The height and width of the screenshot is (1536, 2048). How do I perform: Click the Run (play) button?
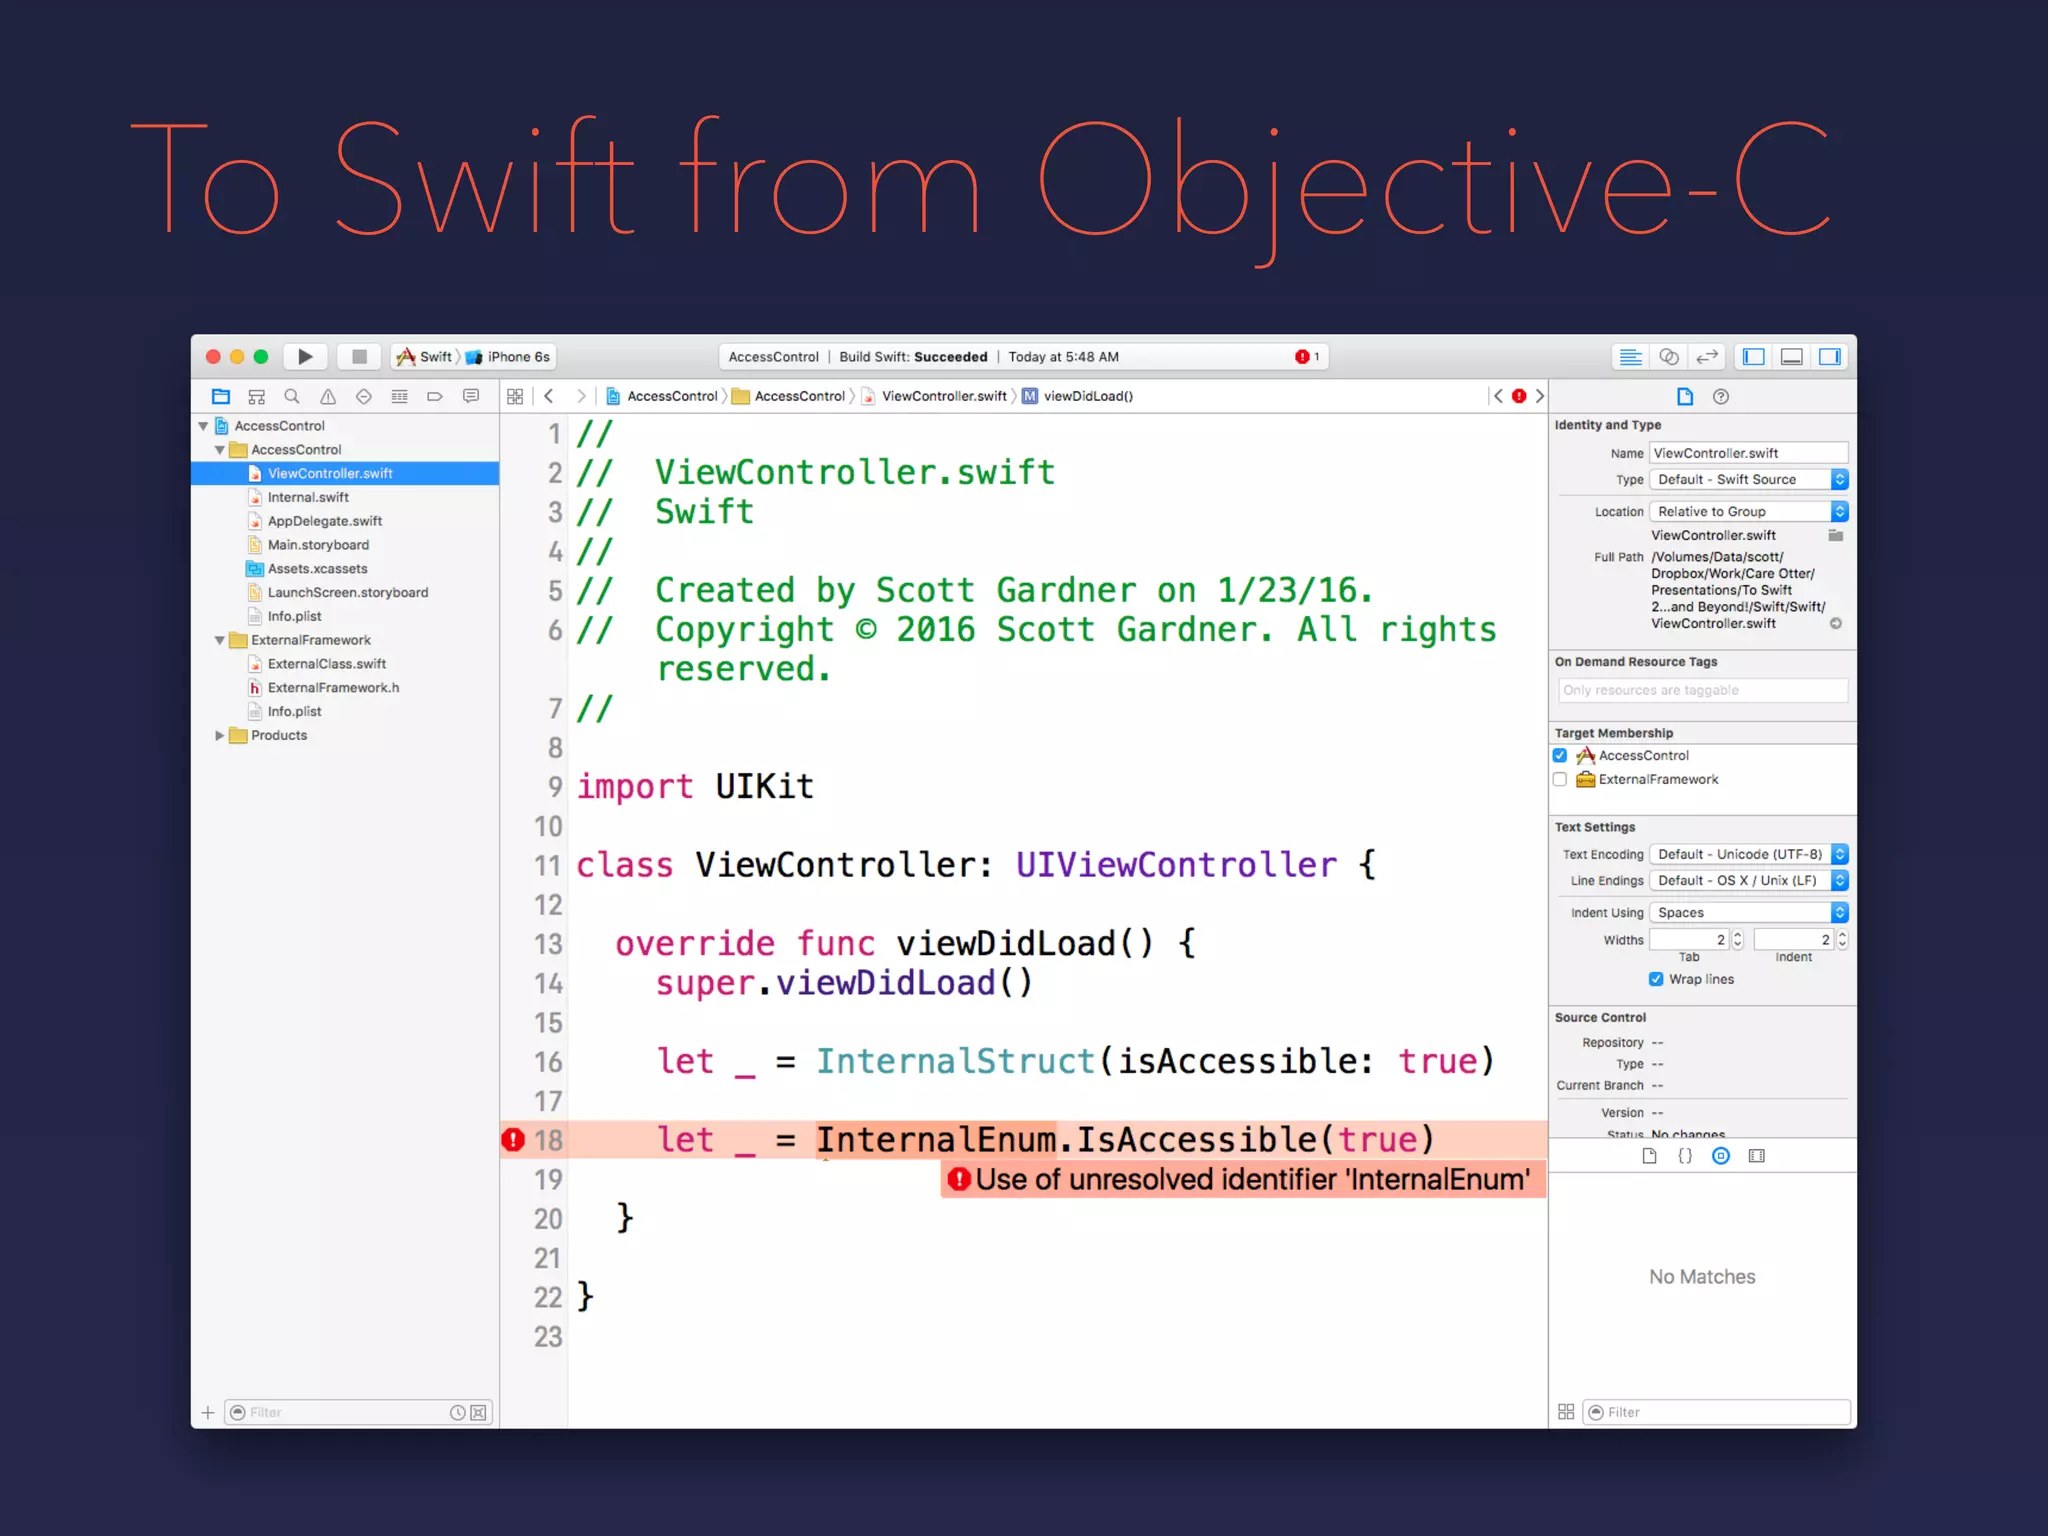point(305,357)
